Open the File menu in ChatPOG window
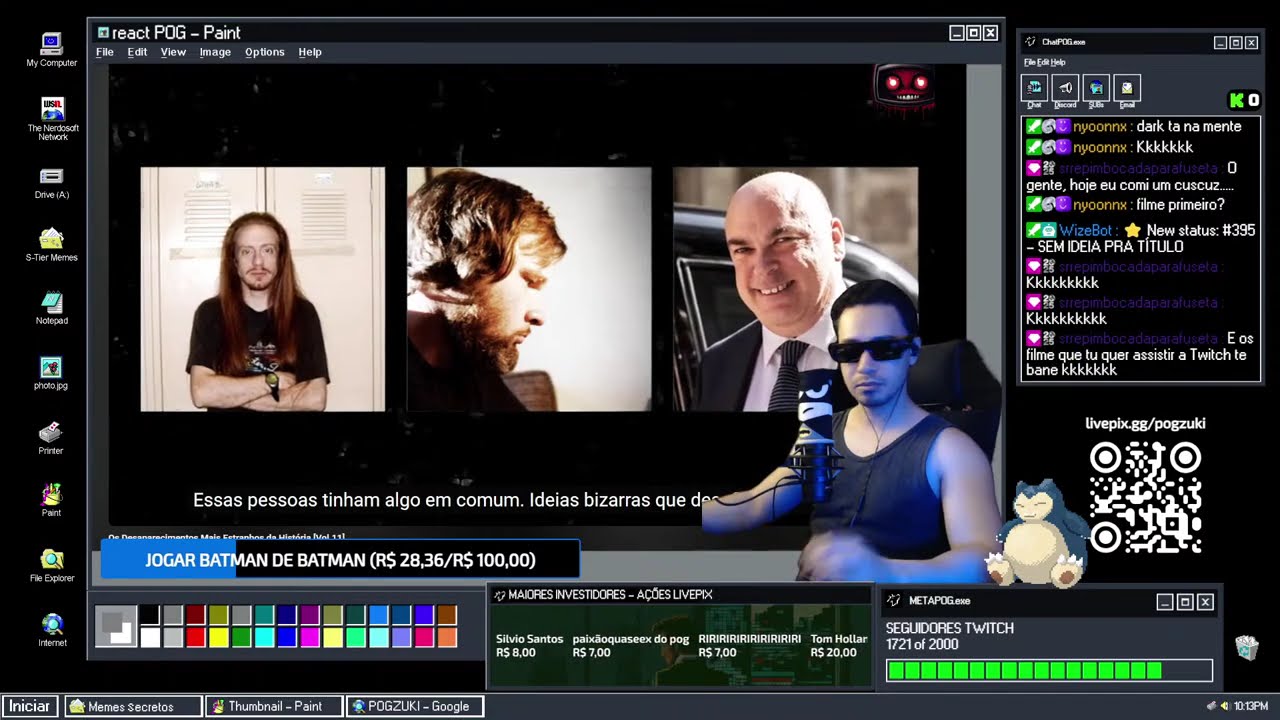The image size is (1280, 720). coord(1029,63)
